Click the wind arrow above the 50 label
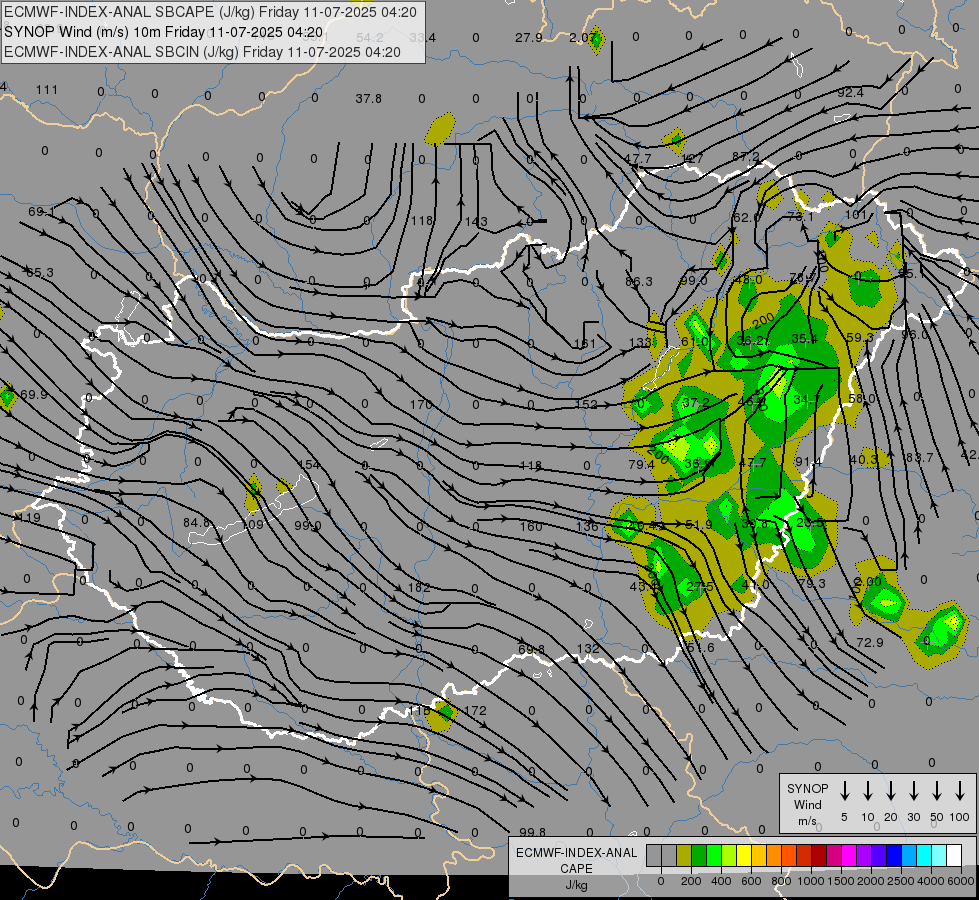The height and width of the screenshot is (900, 979). [937, 791]
